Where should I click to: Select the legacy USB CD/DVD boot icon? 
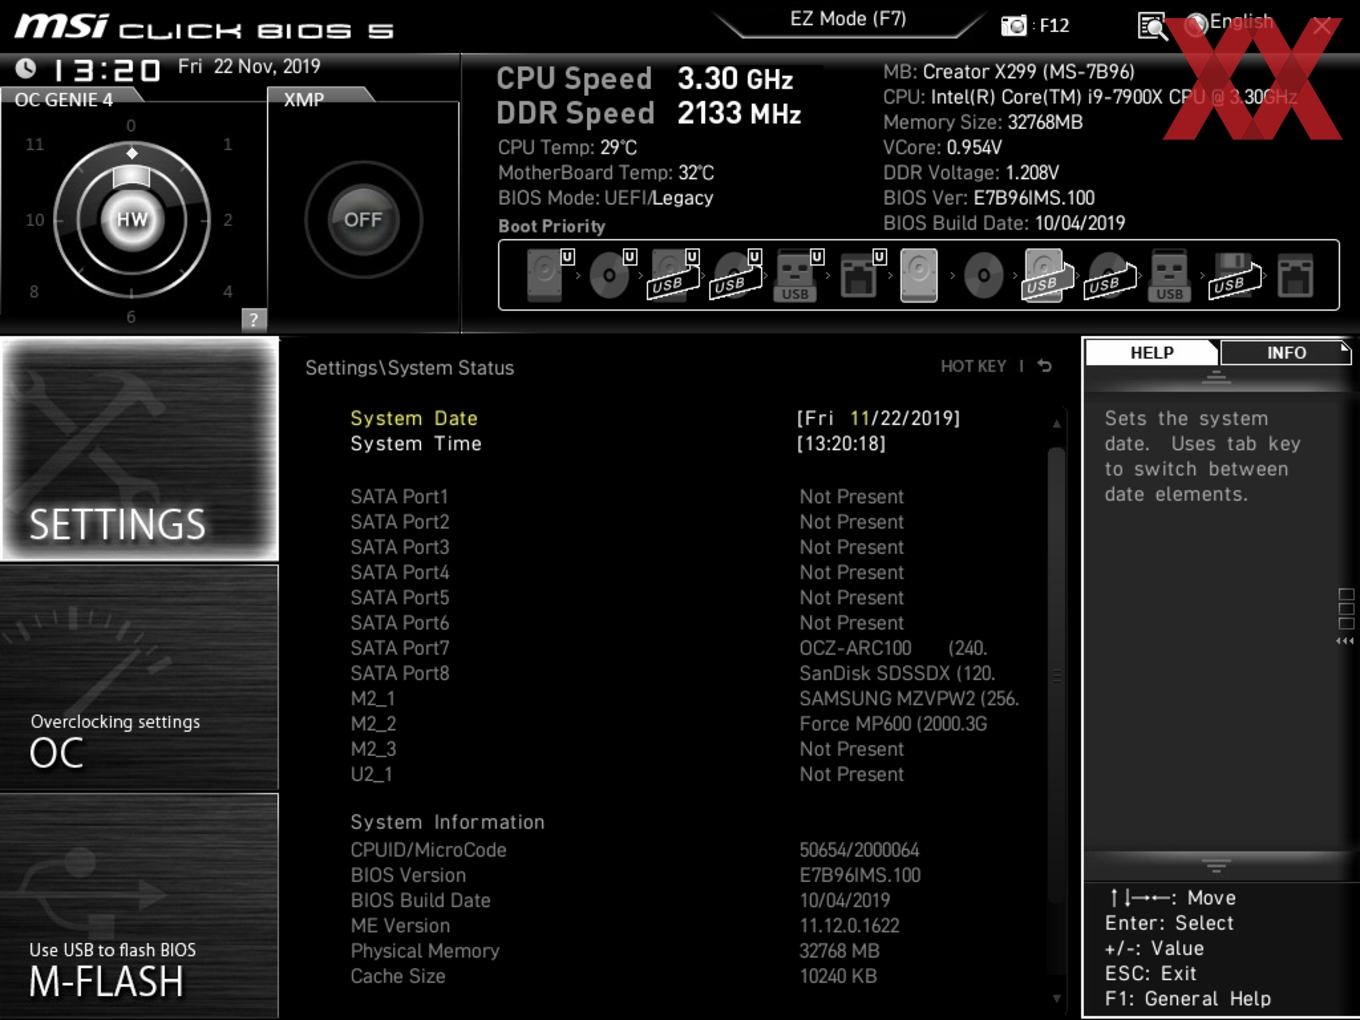point(1109,275)
